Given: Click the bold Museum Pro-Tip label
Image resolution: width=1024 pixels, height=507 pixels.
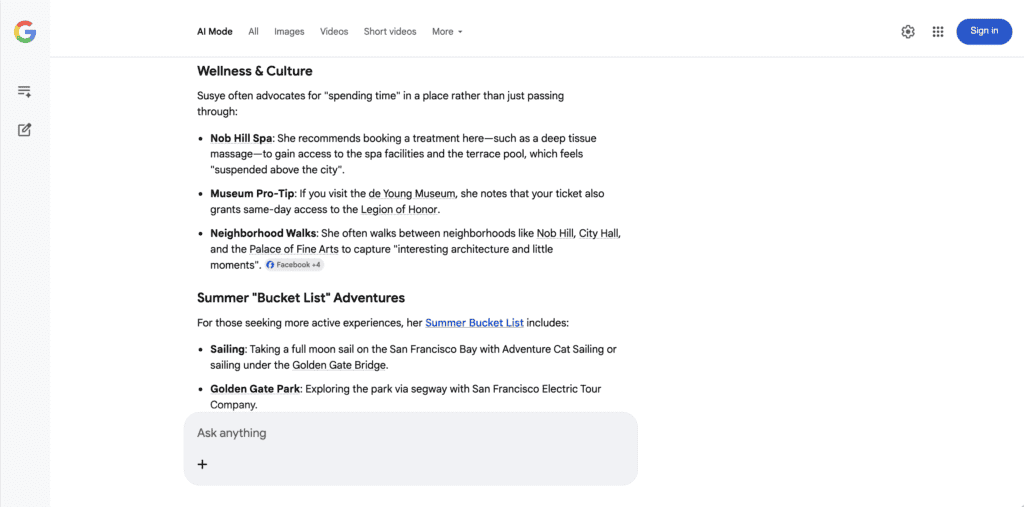Looking at the screenshot, I should coord(253,194).
